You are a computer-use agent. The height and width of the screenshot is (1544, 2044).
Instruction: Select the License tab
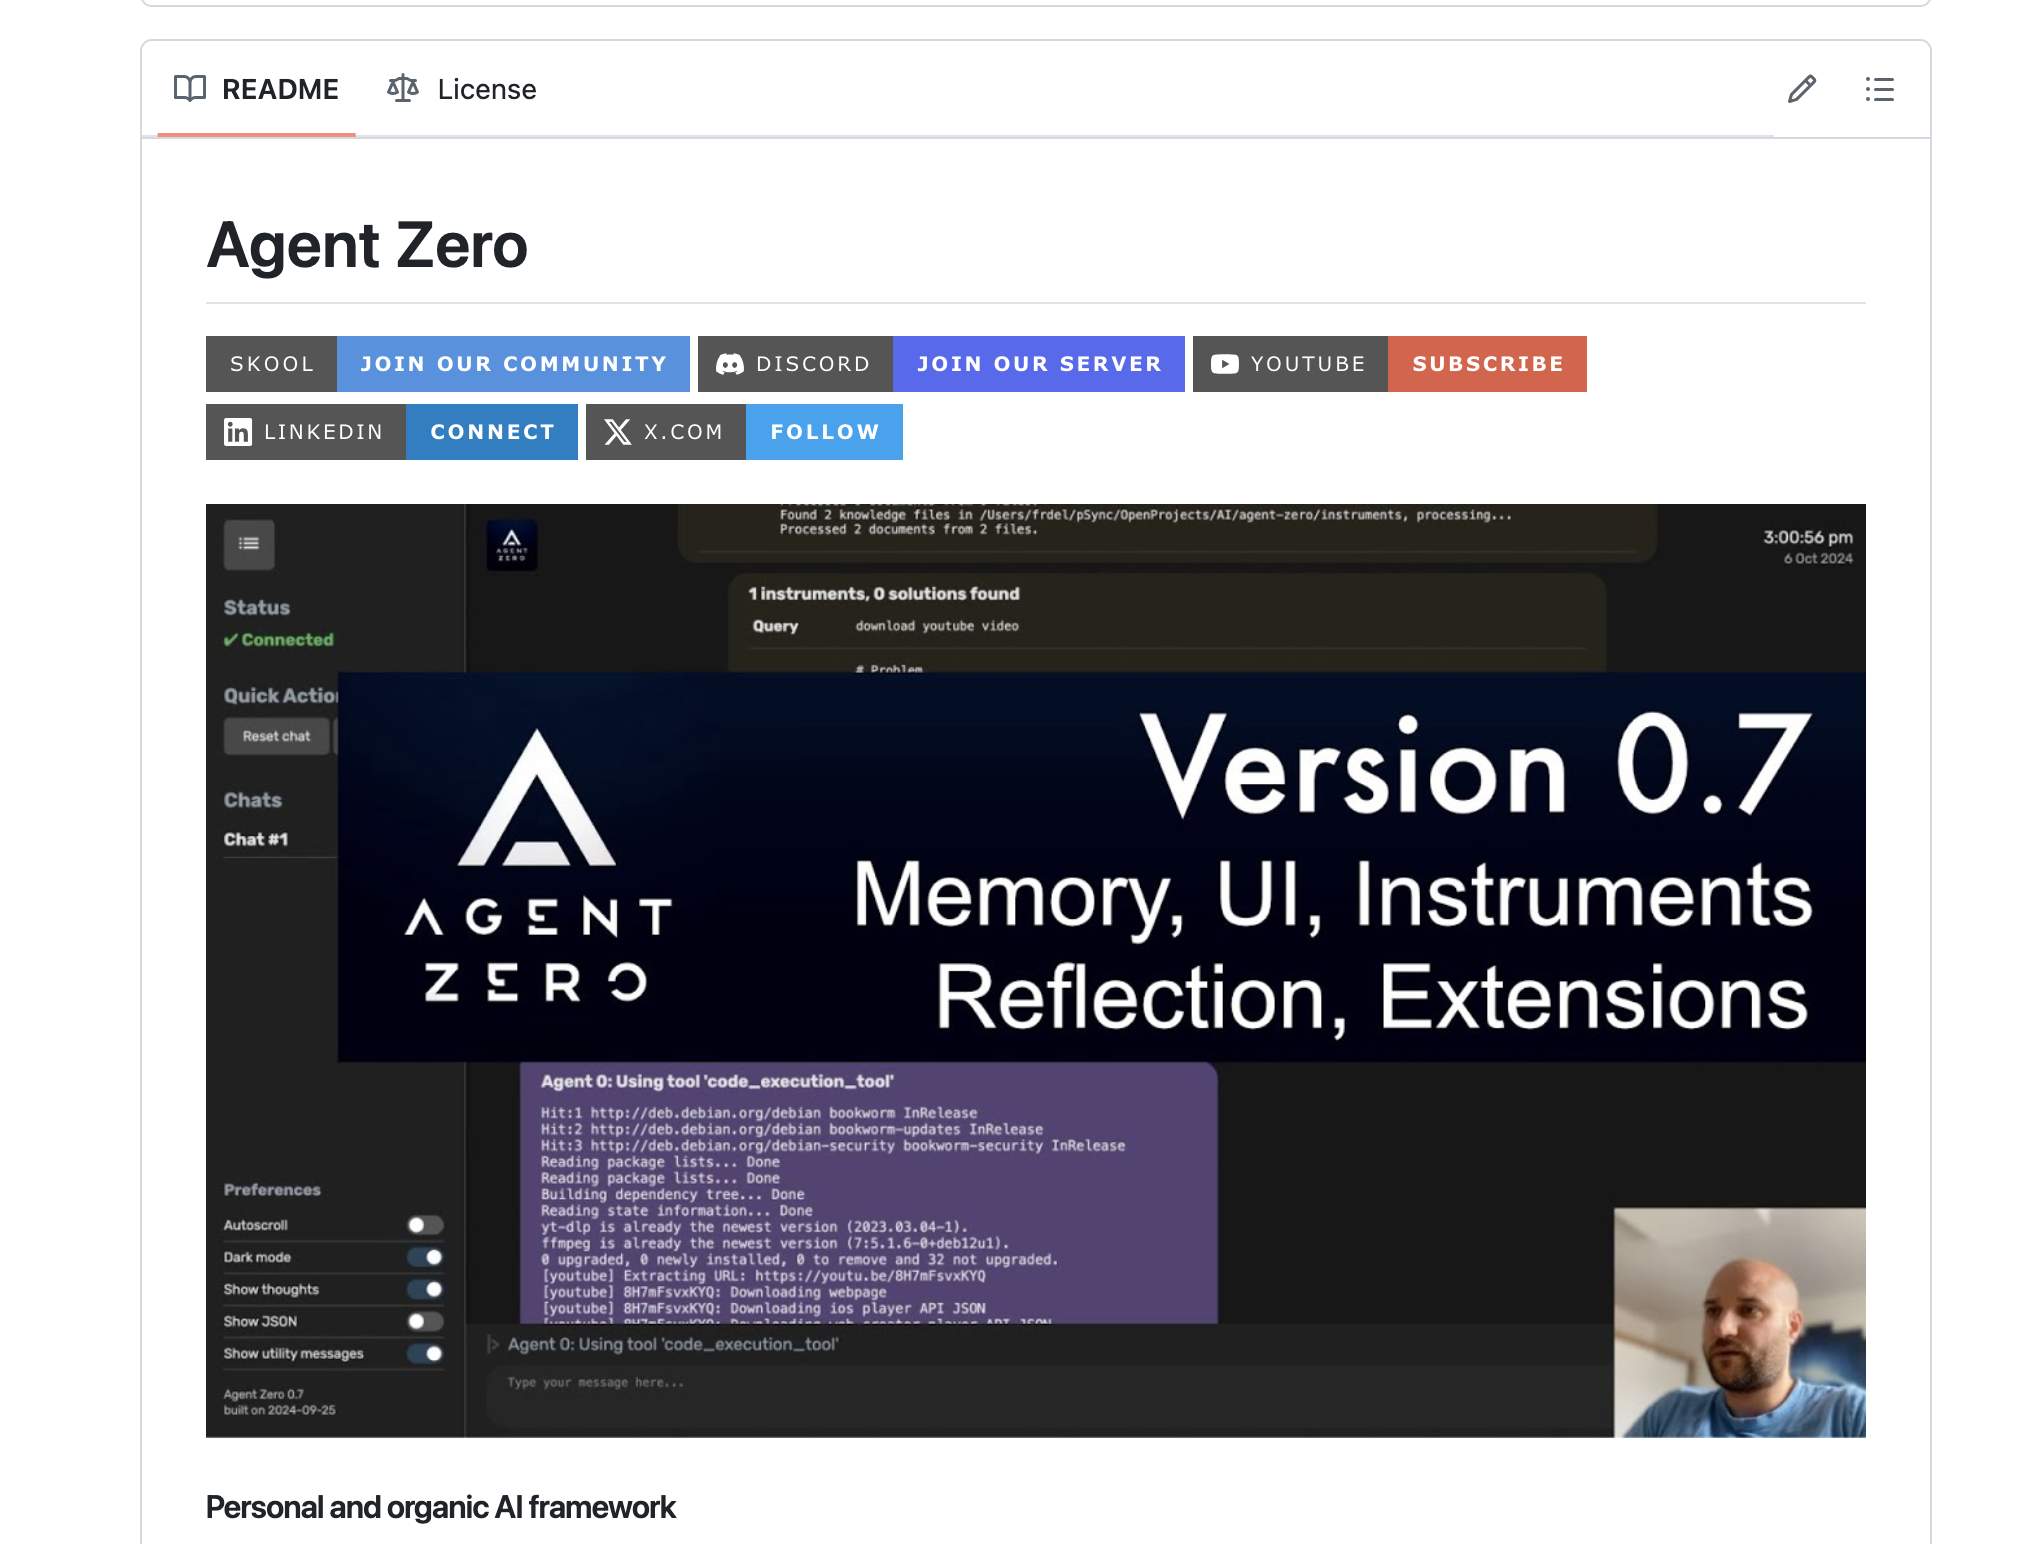tap(461, 89)
